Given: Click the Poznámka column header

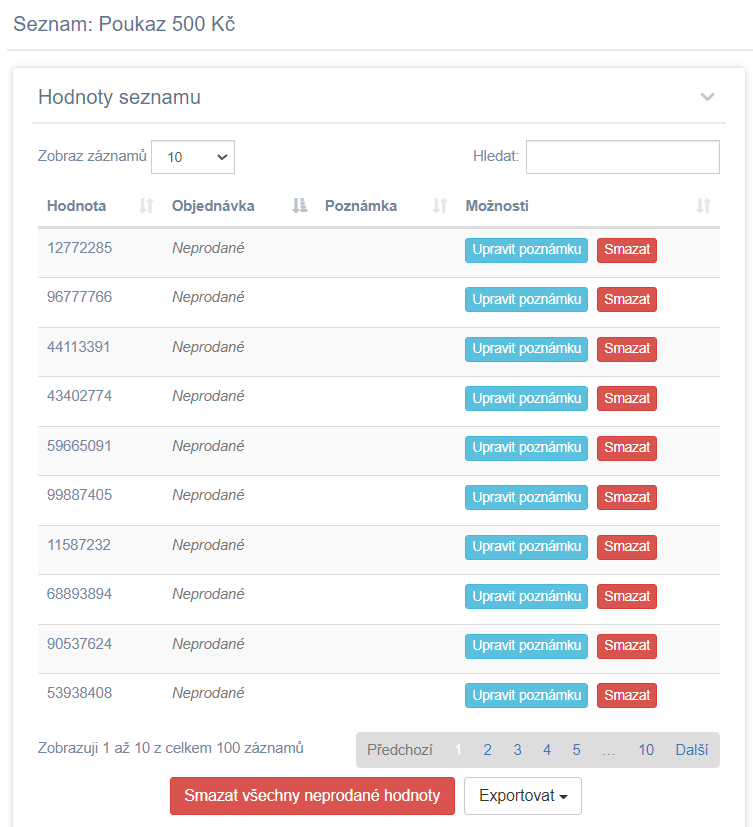Looking at the screenshot, I should pyautogui.click(x=361, y=206).
